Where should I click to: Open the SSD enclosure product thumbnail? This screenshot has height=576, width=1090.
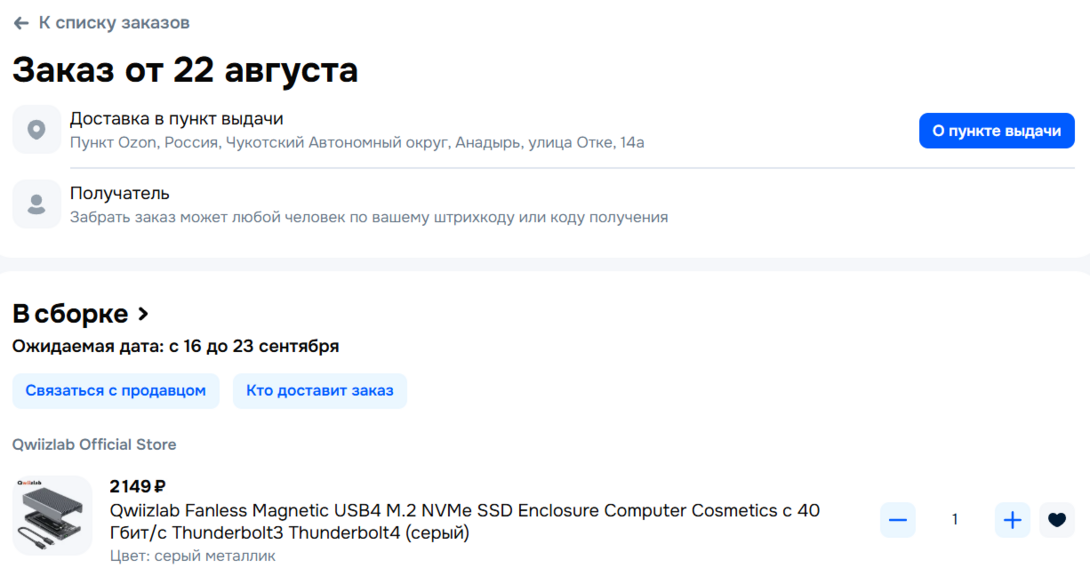point(52,516)
